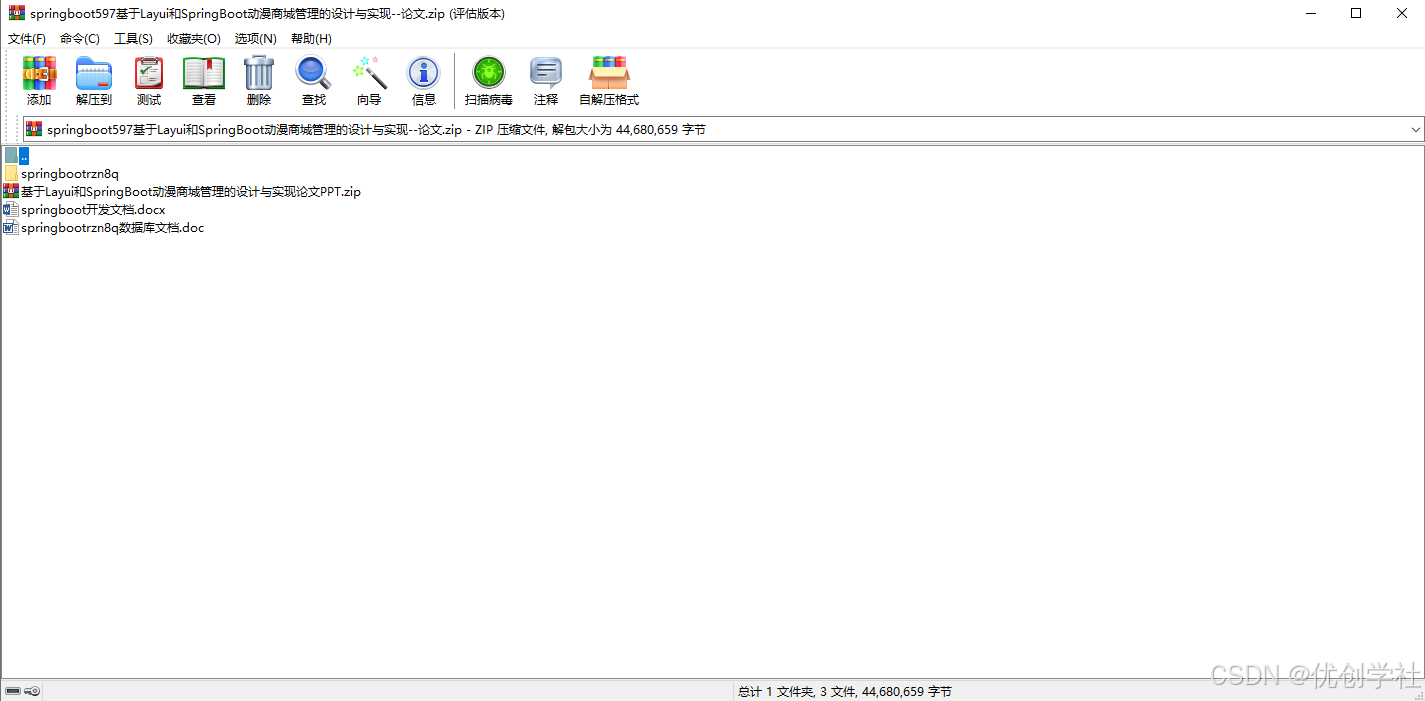This screenshot has height=701, width=1425.
Task: Open the 命令(C) menu
Action: pos(80,38)
